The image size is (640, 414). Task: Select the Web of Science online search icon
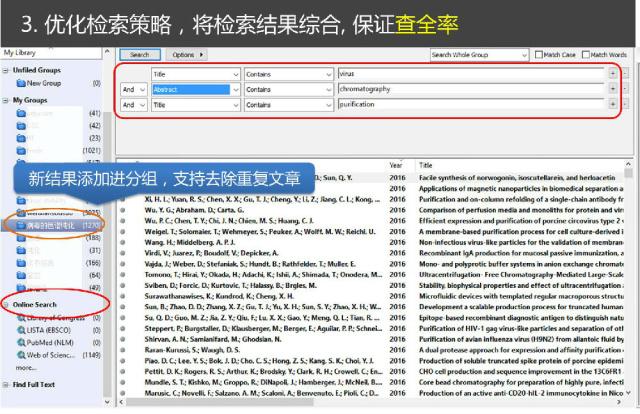click(x=21, y=355)
